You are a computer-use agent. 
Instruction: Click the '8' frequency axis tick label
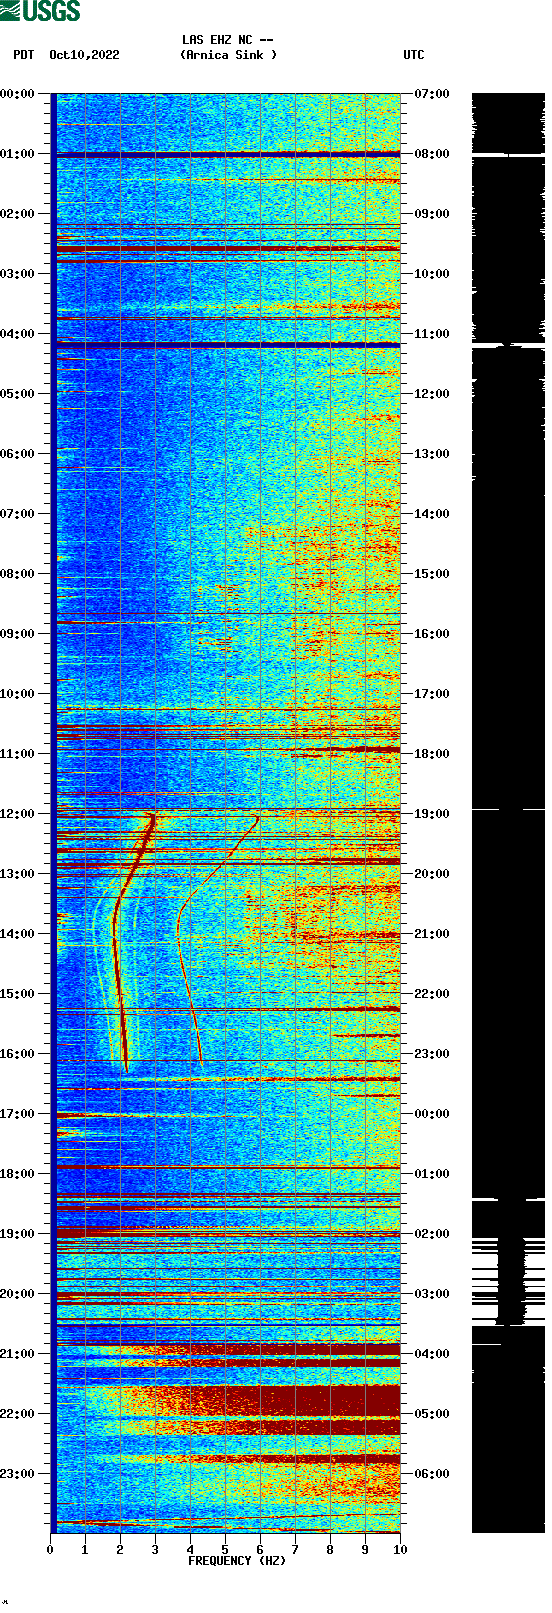click(x=330, y=1550)
